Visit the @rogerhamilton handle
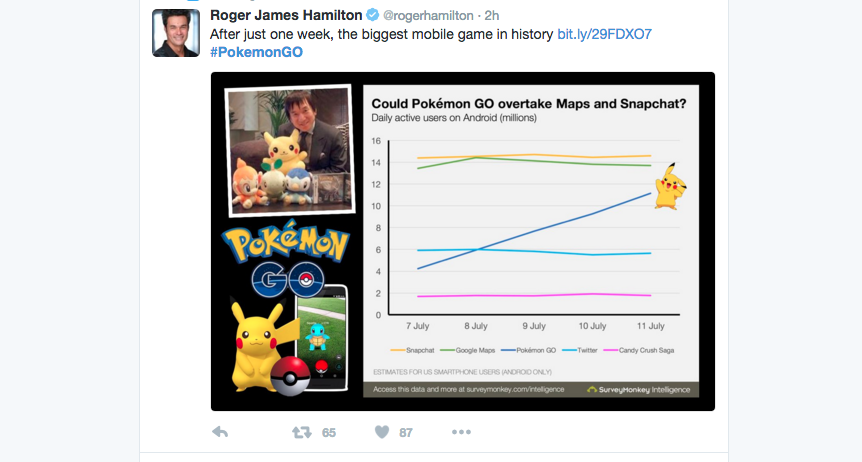Viewport: 862px width, 462px height. (428, 15)
